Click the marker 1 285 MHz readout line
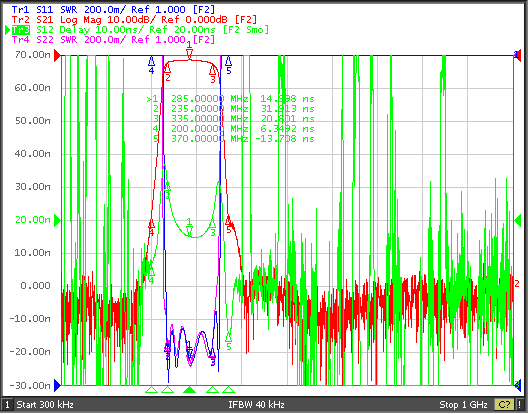This screenshot has height=414, width=529. [230, 99]
